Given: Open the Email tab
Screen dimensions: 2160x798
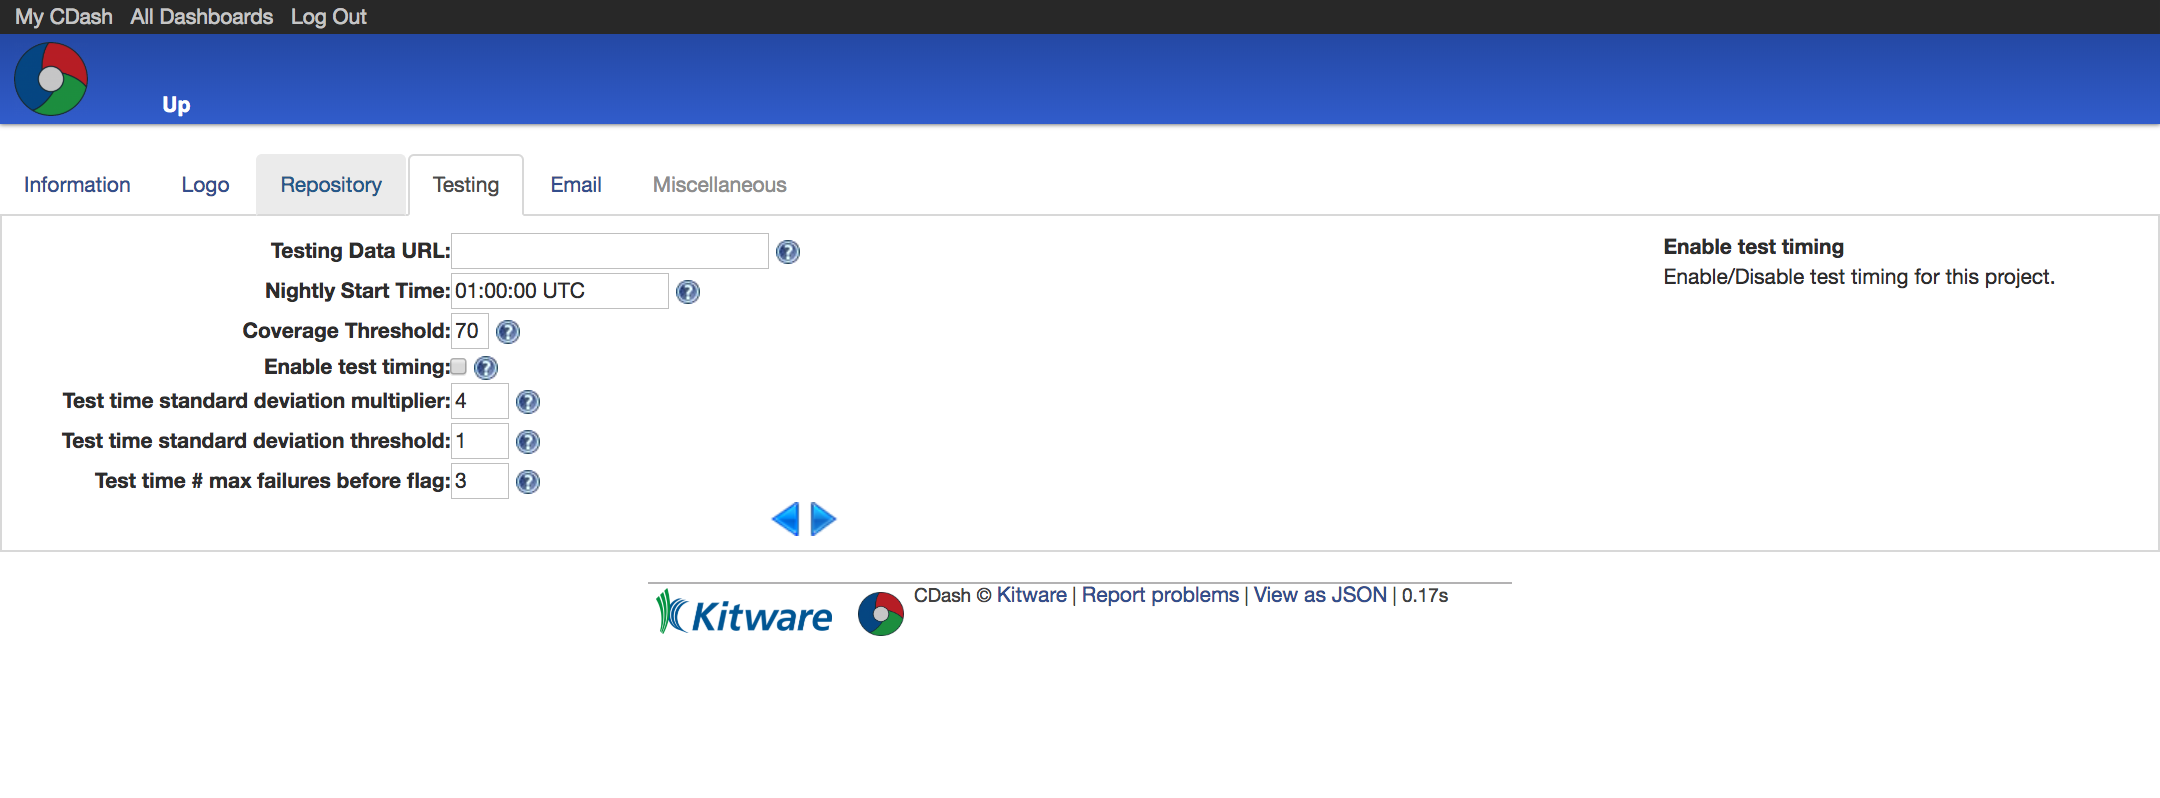Looking at the screenshot, I should 576,185.
